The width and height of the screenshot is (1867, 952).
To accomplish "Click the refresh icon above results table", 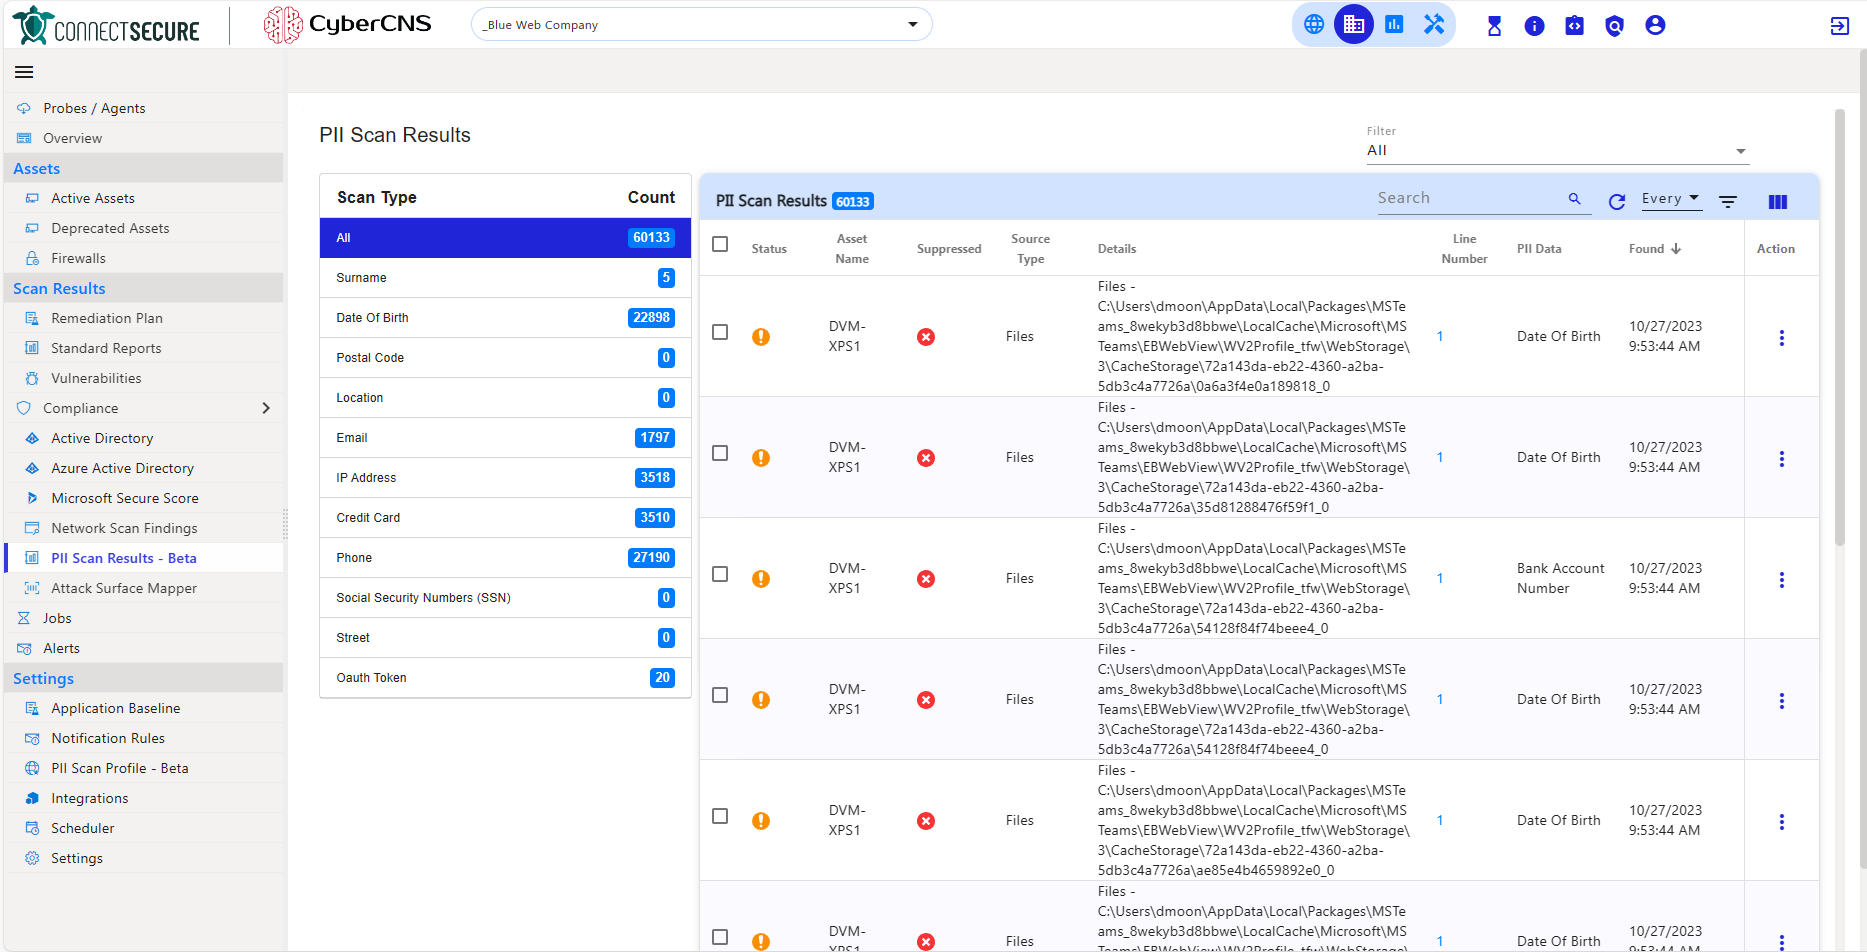I will pyautogui.click(x=1617, y=201).
